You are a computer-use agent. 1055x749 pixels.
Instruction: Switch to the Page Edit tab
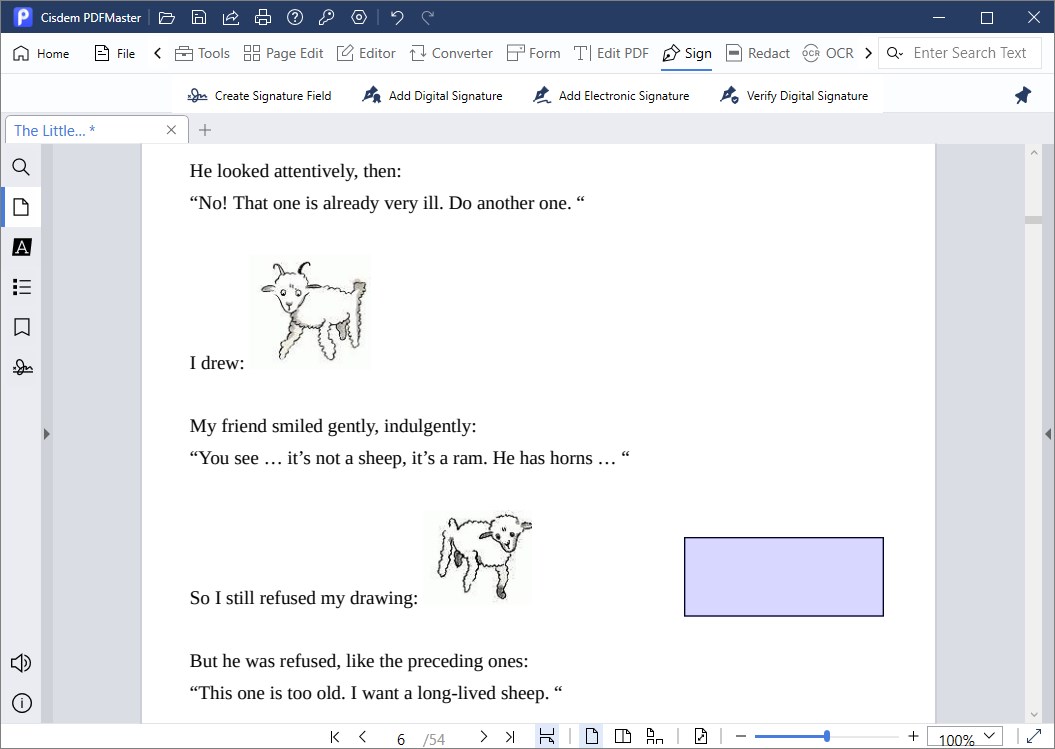pyautogui.click(x=283, y=53)
